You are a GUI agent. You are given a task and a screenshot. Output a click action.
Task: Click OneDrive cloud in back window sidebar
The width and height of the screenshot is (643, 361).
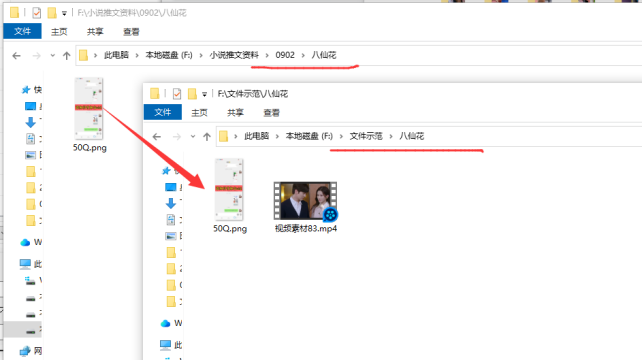click(x=25, y=242)
